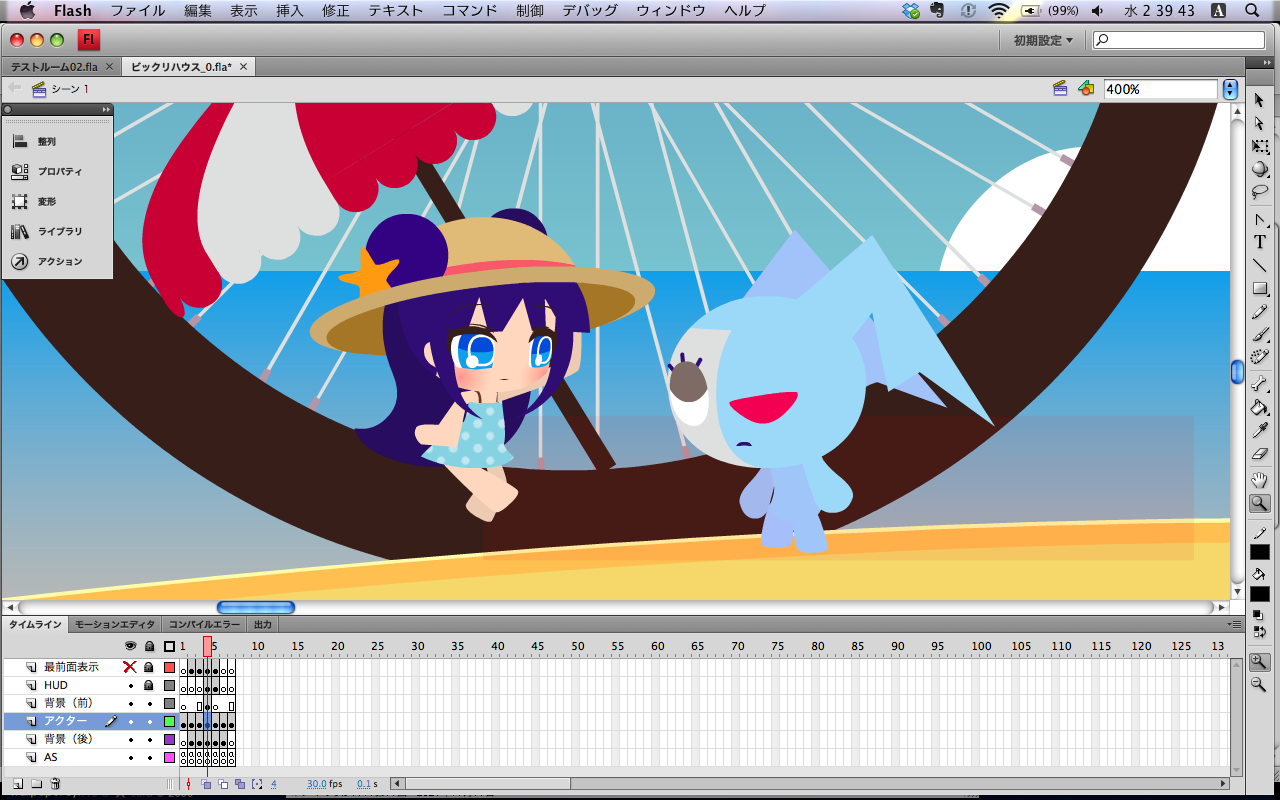Click the swap colors icon
The image size is (1280, 800).
pyautogui.click(x=1259, y=632)
